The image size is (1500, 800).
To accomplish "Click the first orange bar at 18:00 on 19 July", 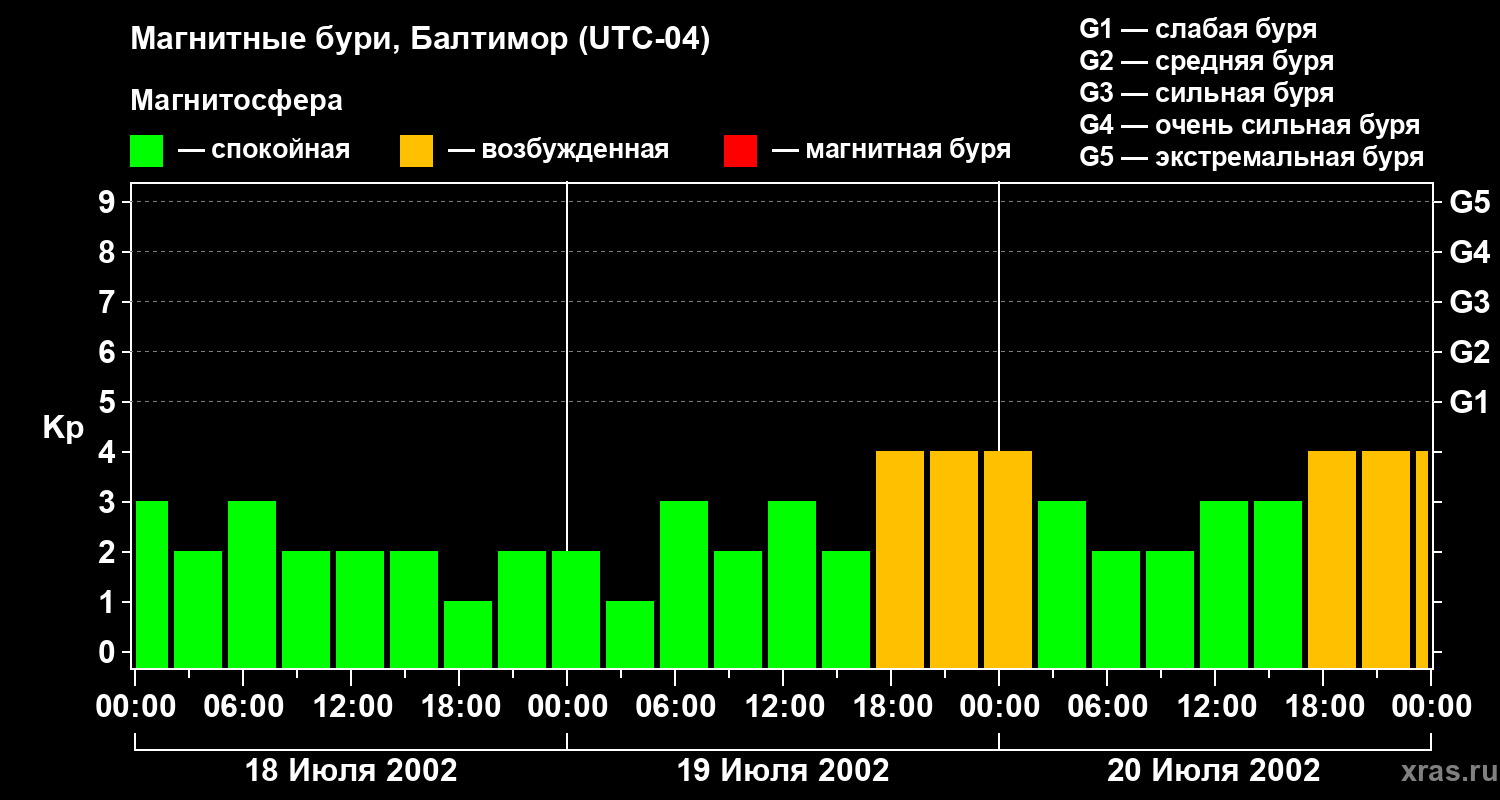I will pyautogui.click(x=900, y=559).
